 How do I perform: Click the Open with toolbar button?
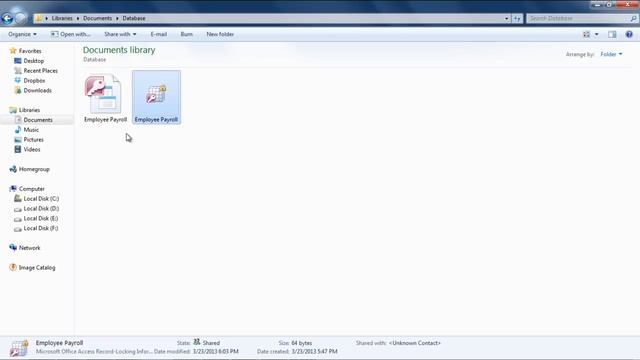click(x=71, y=34)
